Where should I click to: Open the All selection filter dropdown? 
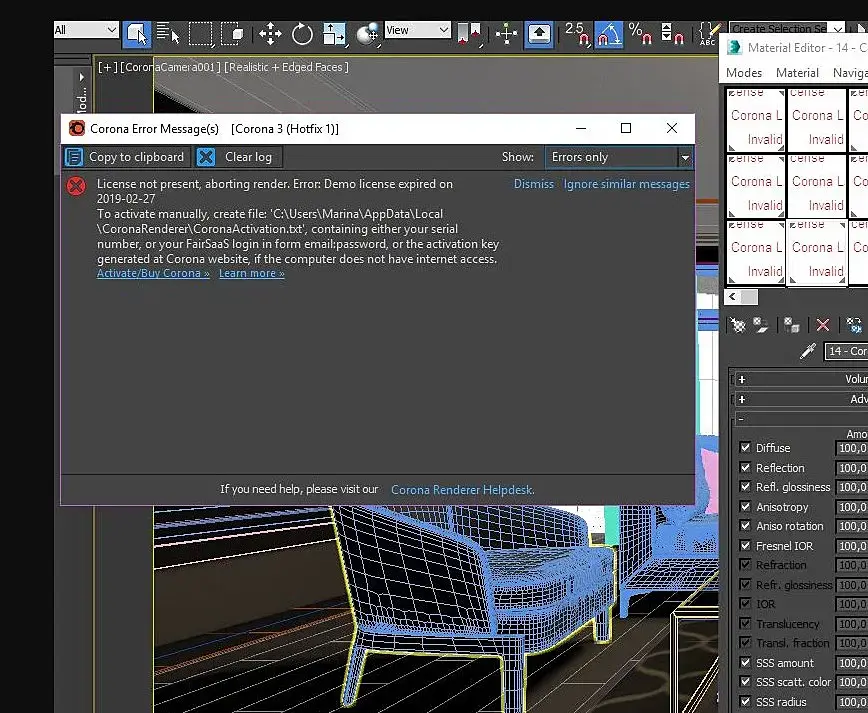(x=86, y=30)
